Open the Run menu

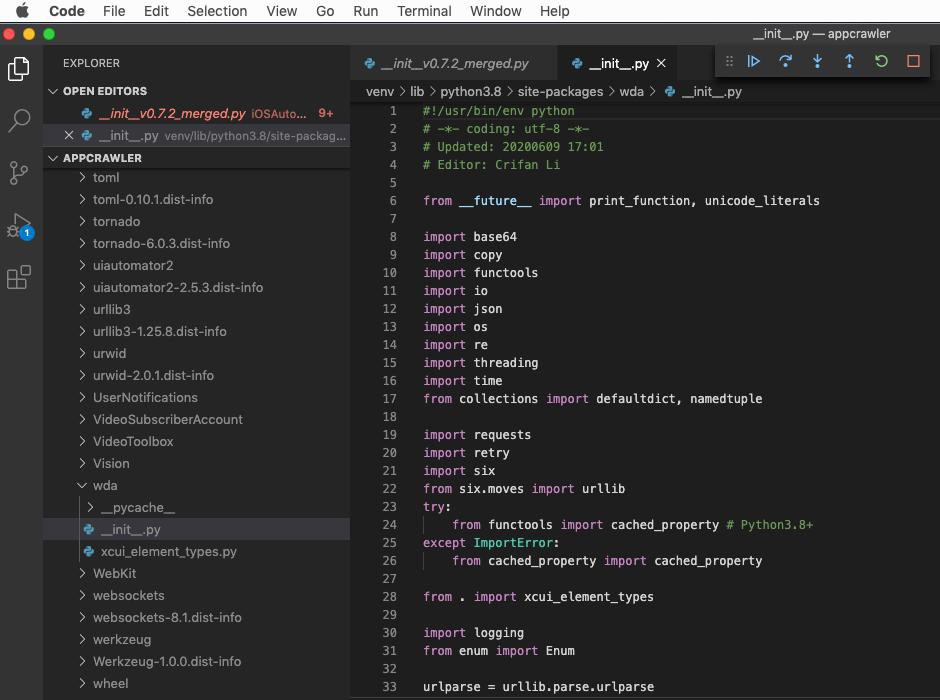(x=366, y=11)
